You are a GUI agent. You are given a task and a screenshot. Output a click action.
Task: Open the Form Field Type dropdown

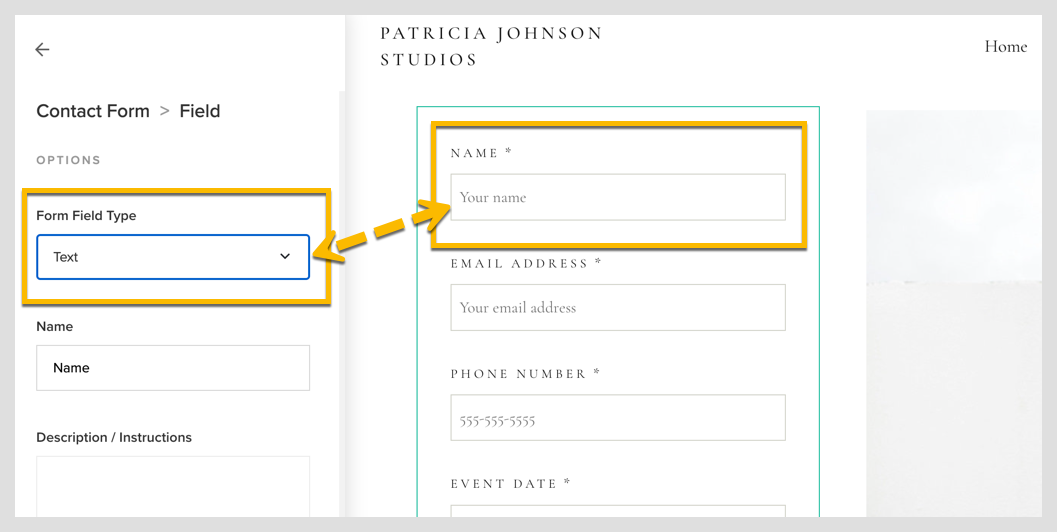click(173, 257)
